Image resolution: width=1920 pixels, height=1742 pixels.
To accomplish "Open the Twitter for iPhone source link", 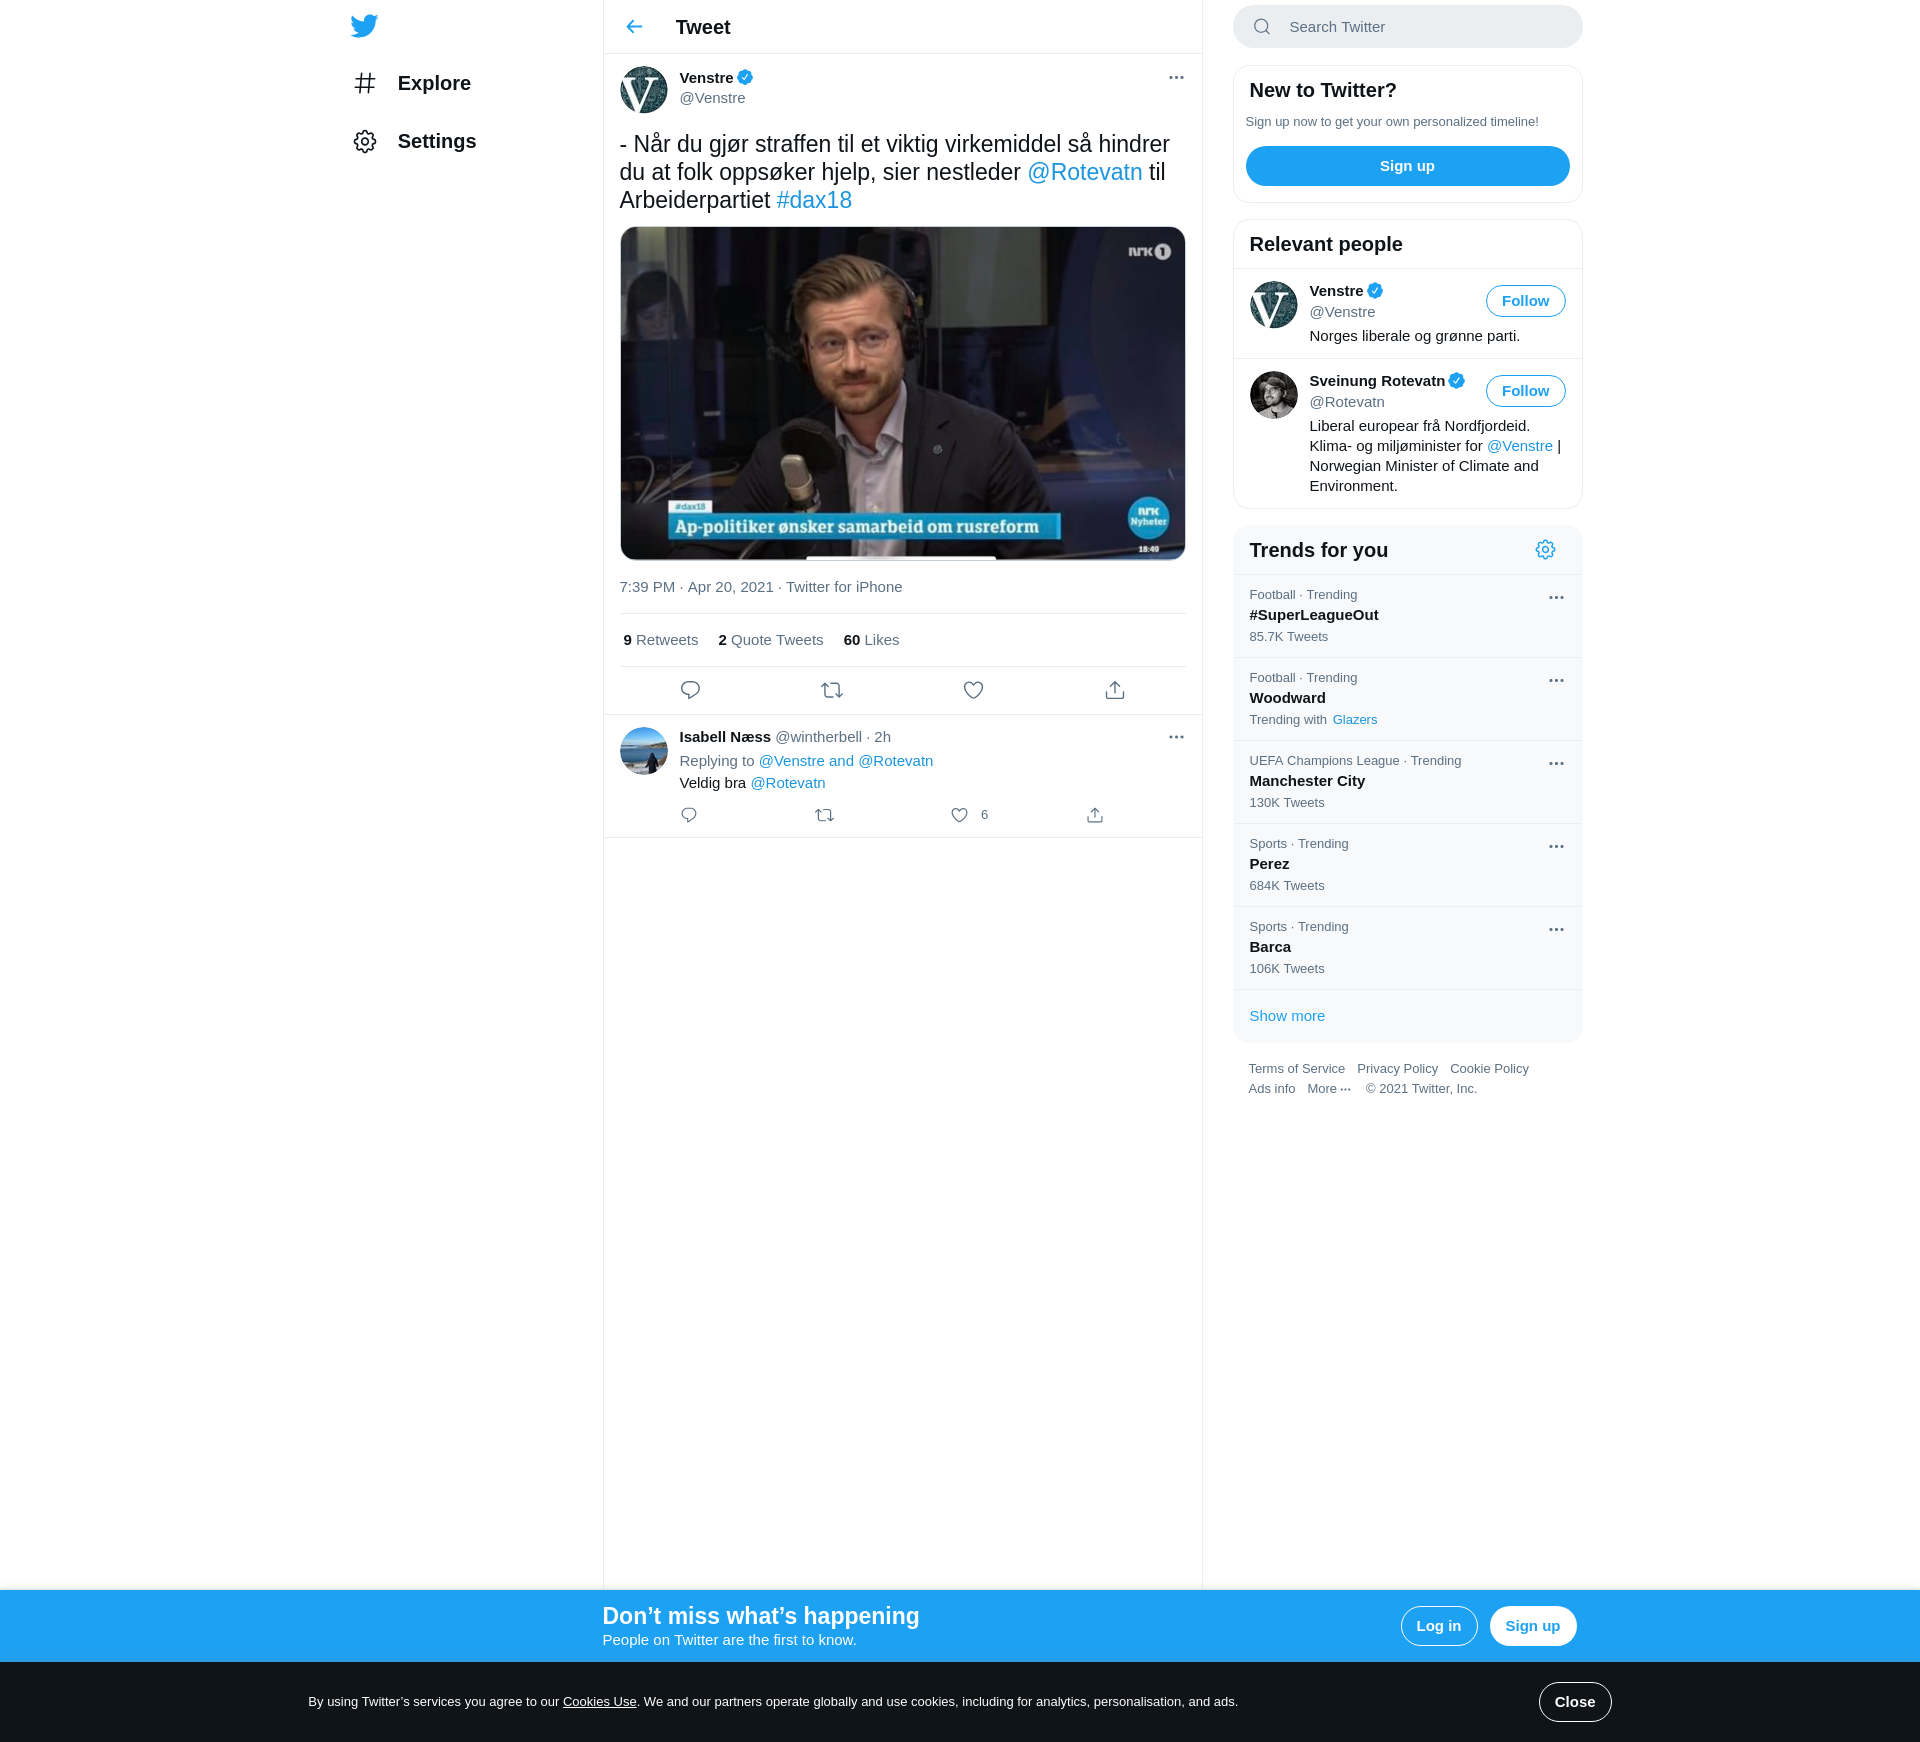I will click(844, 587).
